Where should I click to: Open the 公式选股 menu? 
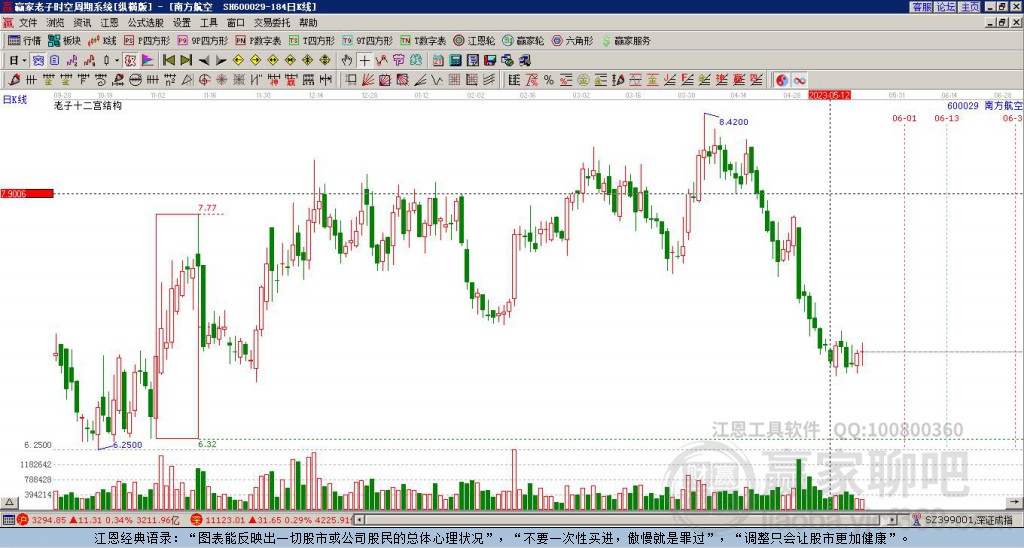(145, 23)
